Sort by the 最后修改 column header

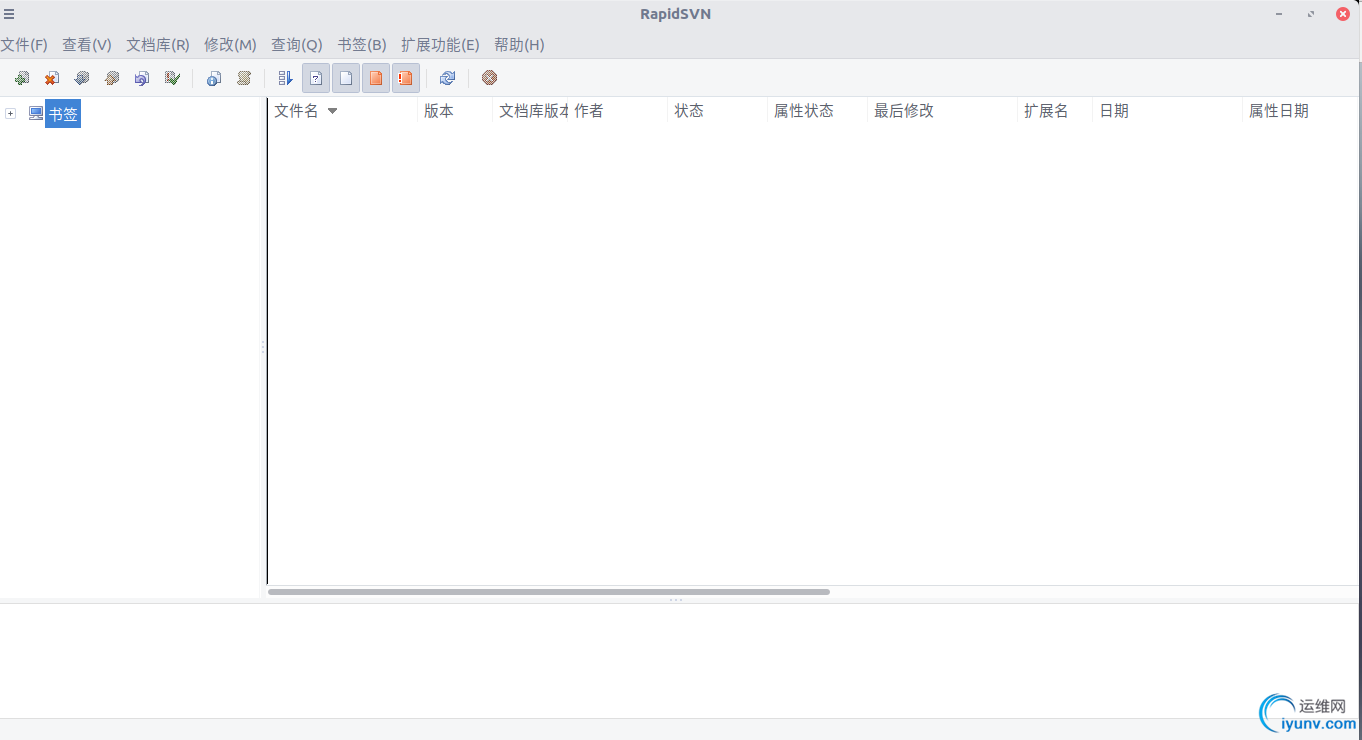[942, 111]
